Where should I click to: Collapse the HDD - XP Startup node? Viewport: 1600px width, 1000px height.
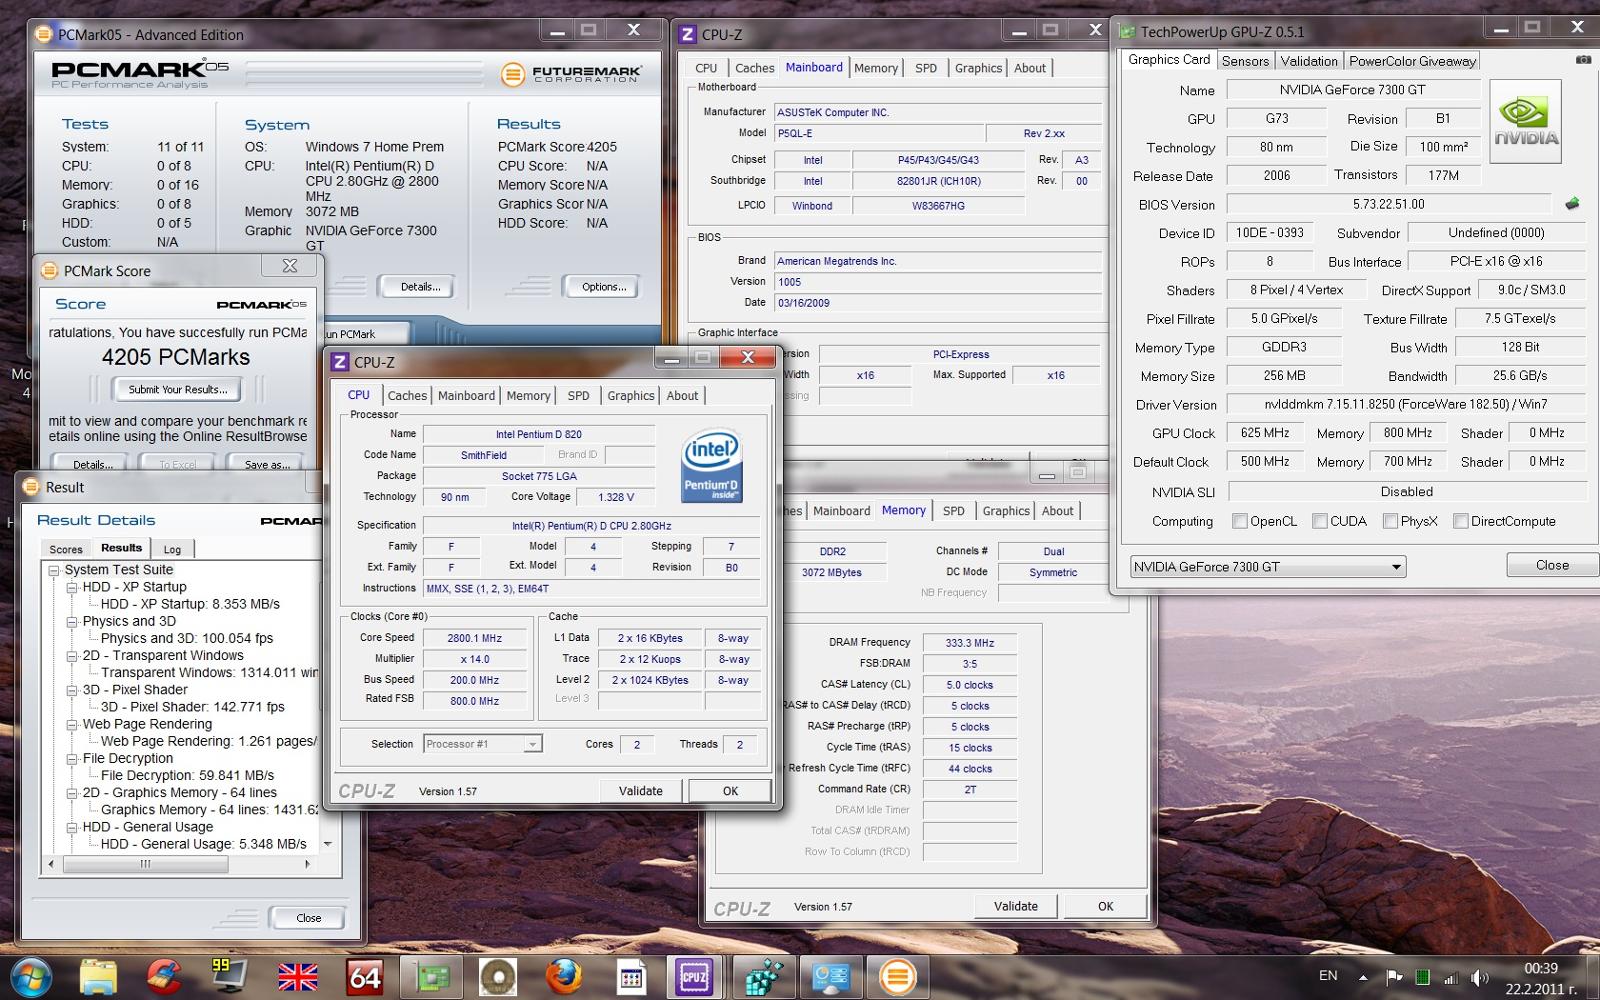pos(72,587)
